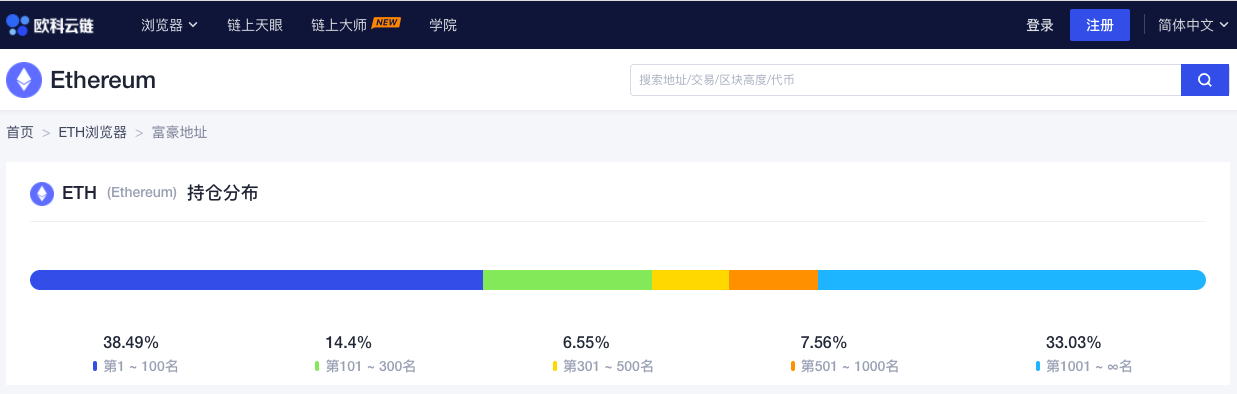Focus the 搜索地址/交易/区块高度/代币 search field
The width and height of the screenshot is (1237, 394).
pos(905,80)
